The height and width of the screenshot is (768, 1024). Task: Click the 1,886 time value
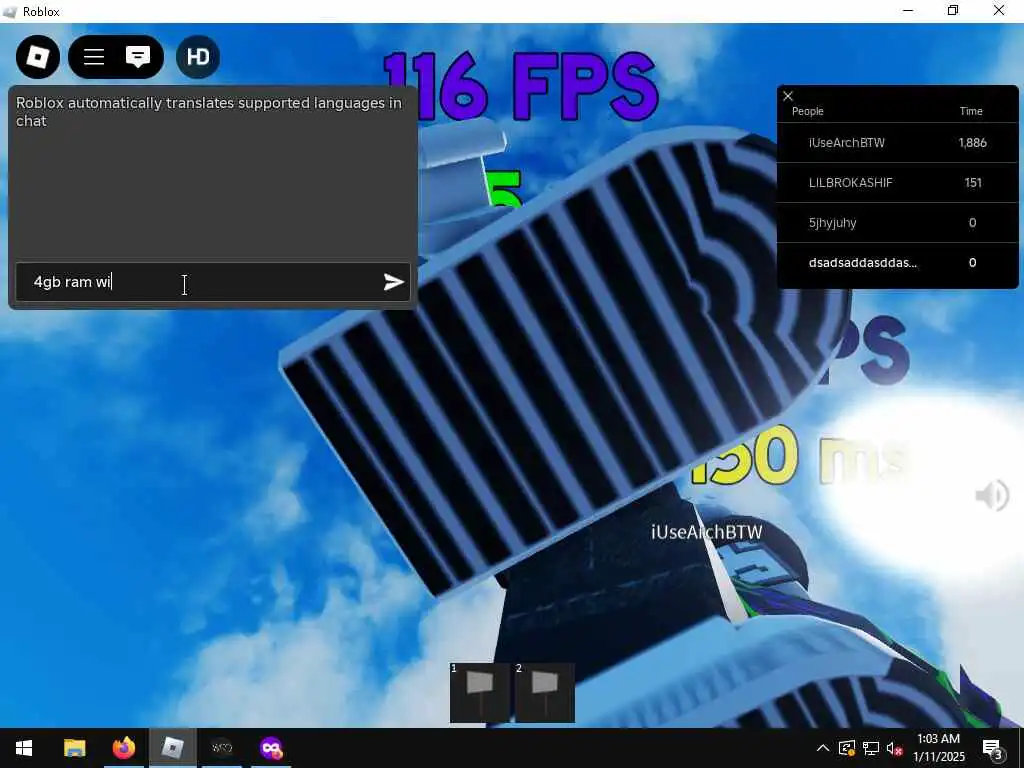pyautogui.click(x=972, y=142)
